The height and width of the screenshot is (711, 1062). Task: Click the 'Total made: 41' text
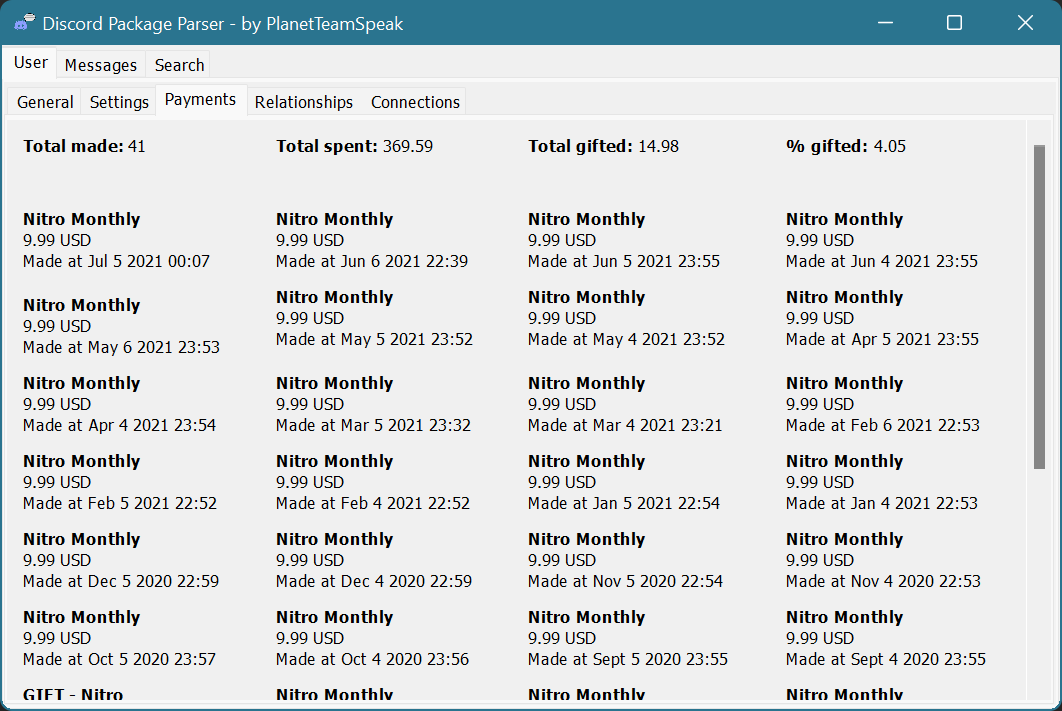click(84, 146)
